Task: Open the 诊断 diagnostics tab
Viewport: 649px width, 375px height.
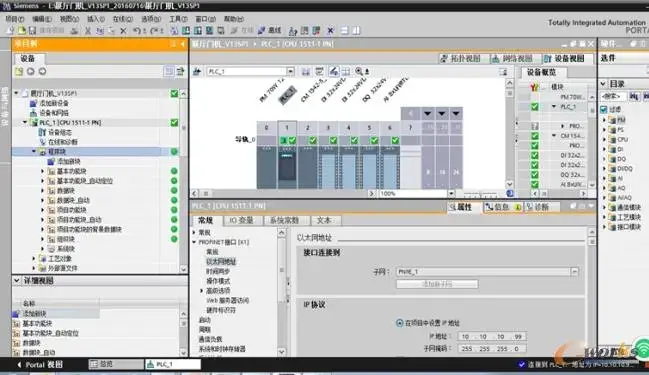Action: point(541,207)
